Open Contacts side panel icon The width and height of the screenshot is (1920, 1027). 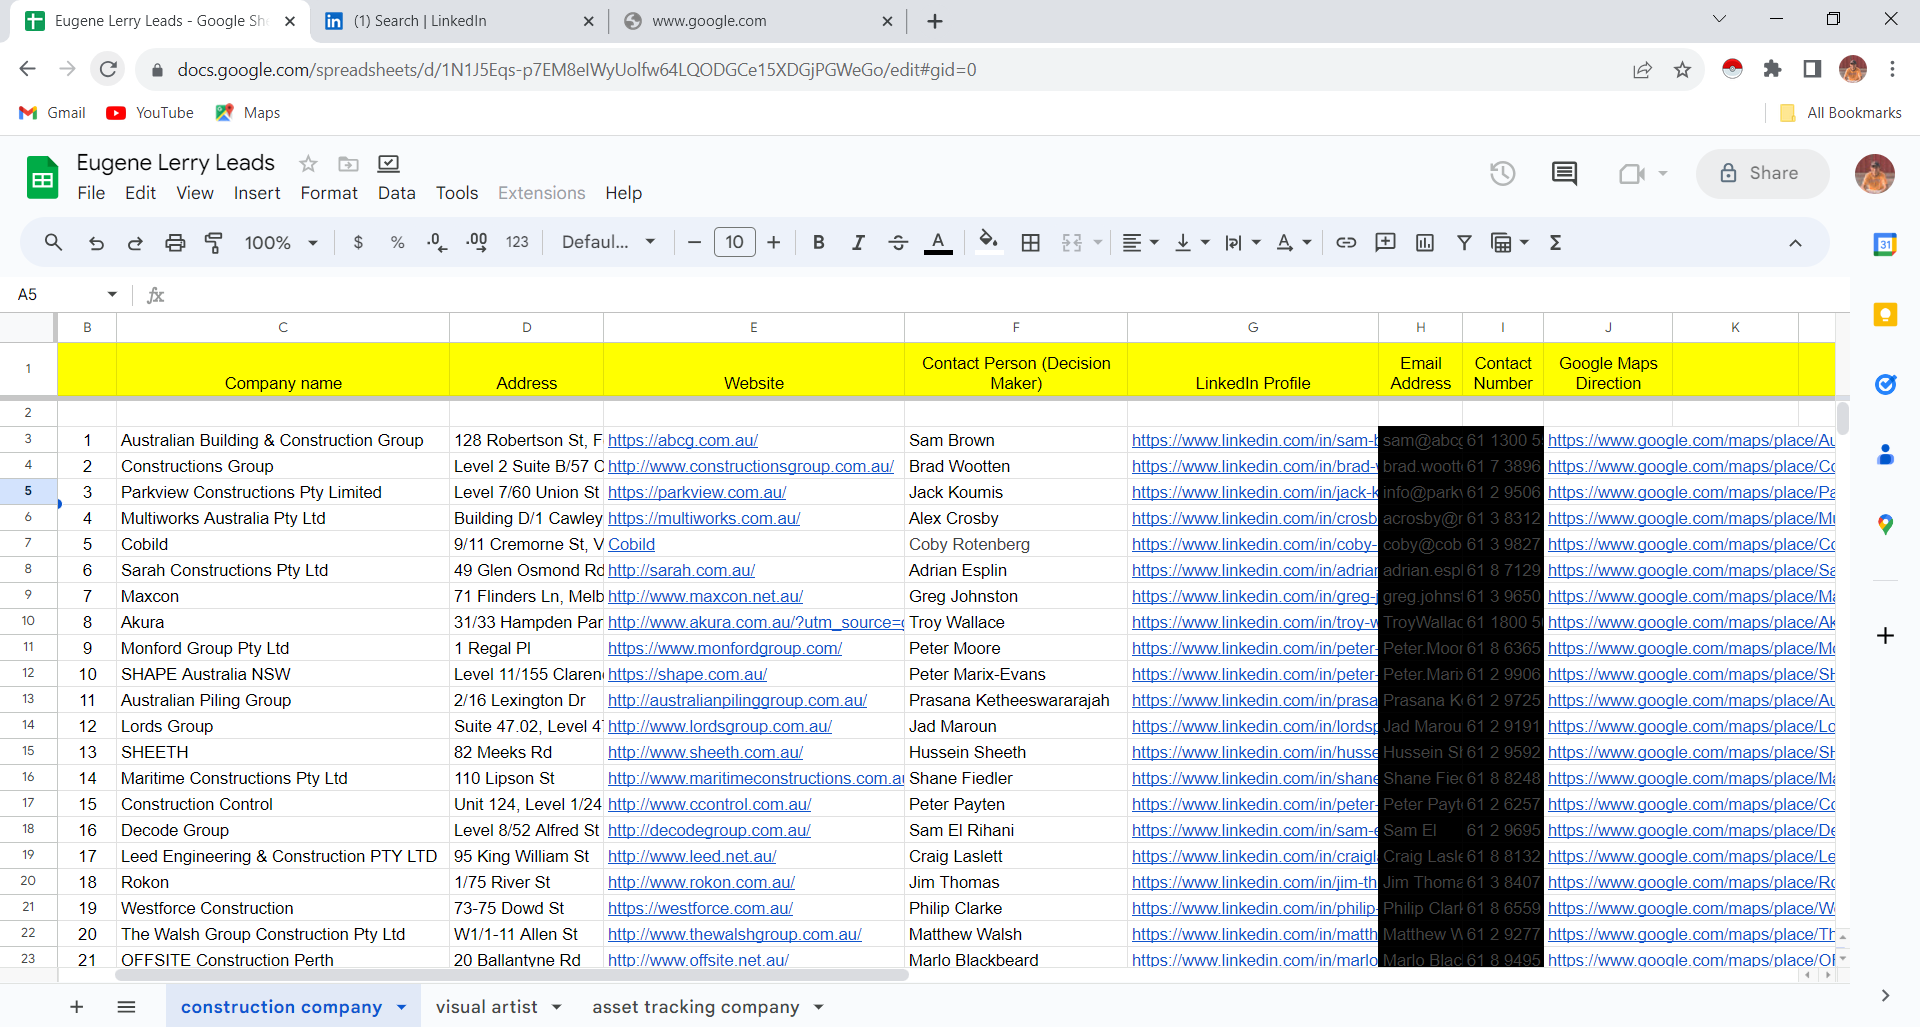[1885, 454]
